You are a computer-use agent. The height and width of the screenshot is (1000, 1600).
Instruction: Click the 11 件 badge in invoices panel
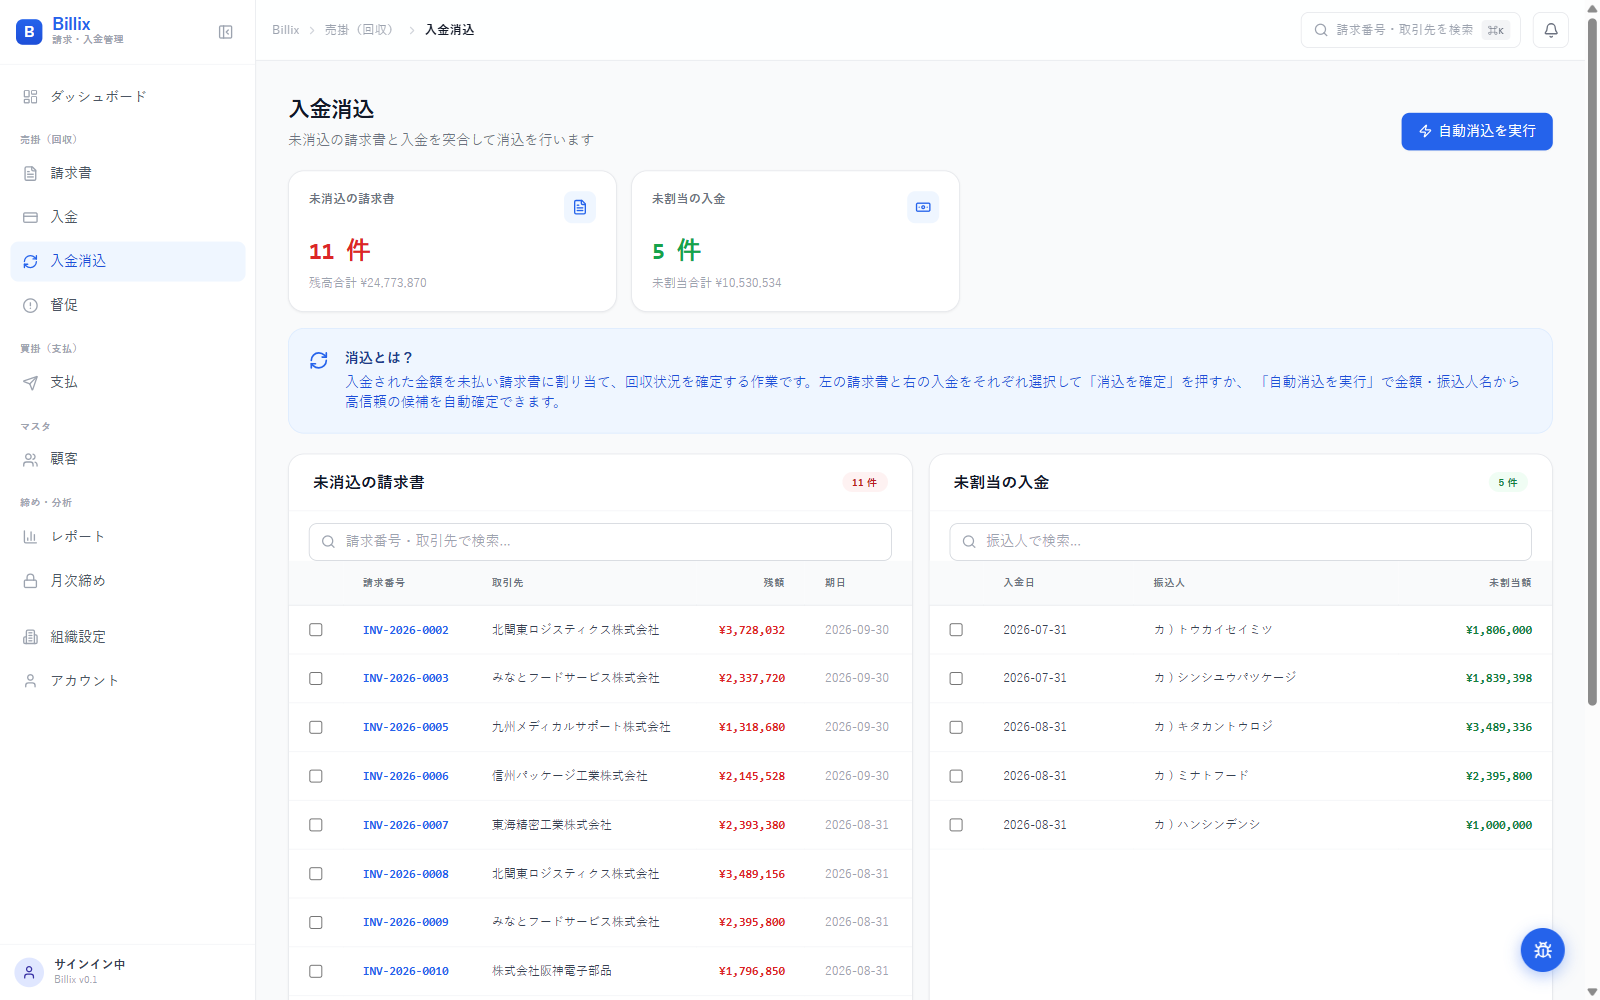pos(864,483)
